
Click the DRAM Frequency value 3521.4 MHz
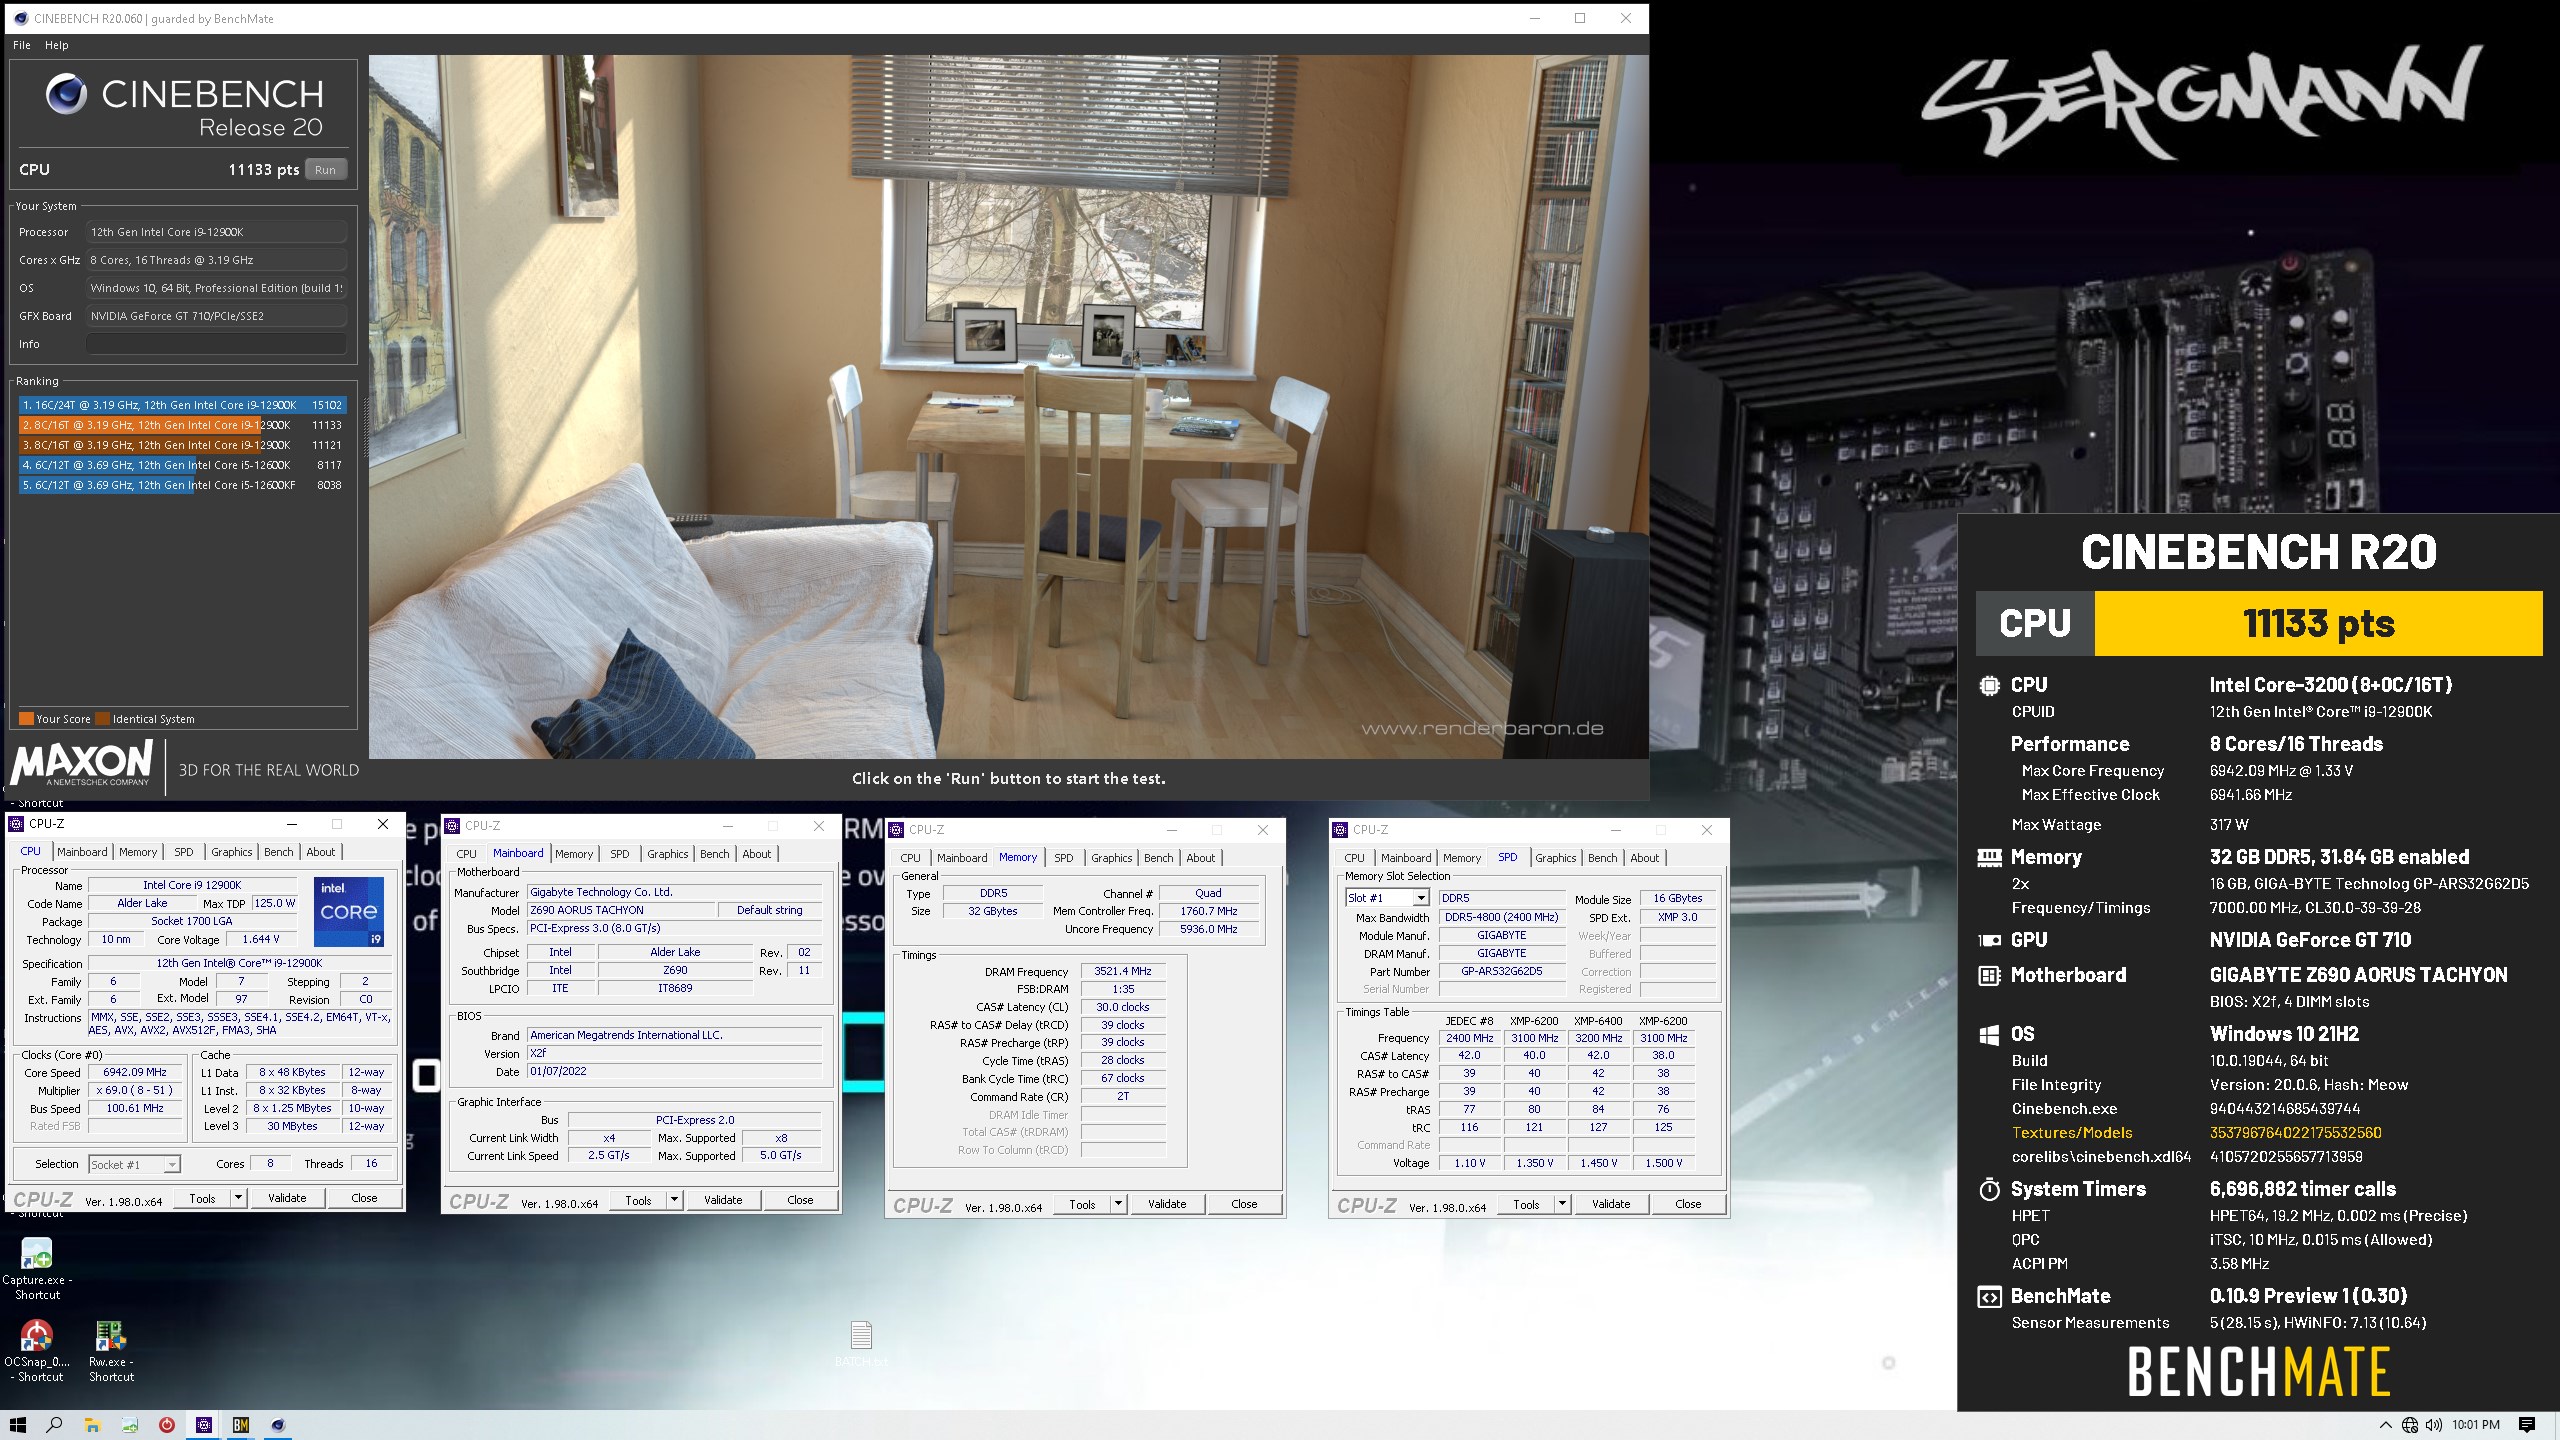click(x=1123, y=971)
